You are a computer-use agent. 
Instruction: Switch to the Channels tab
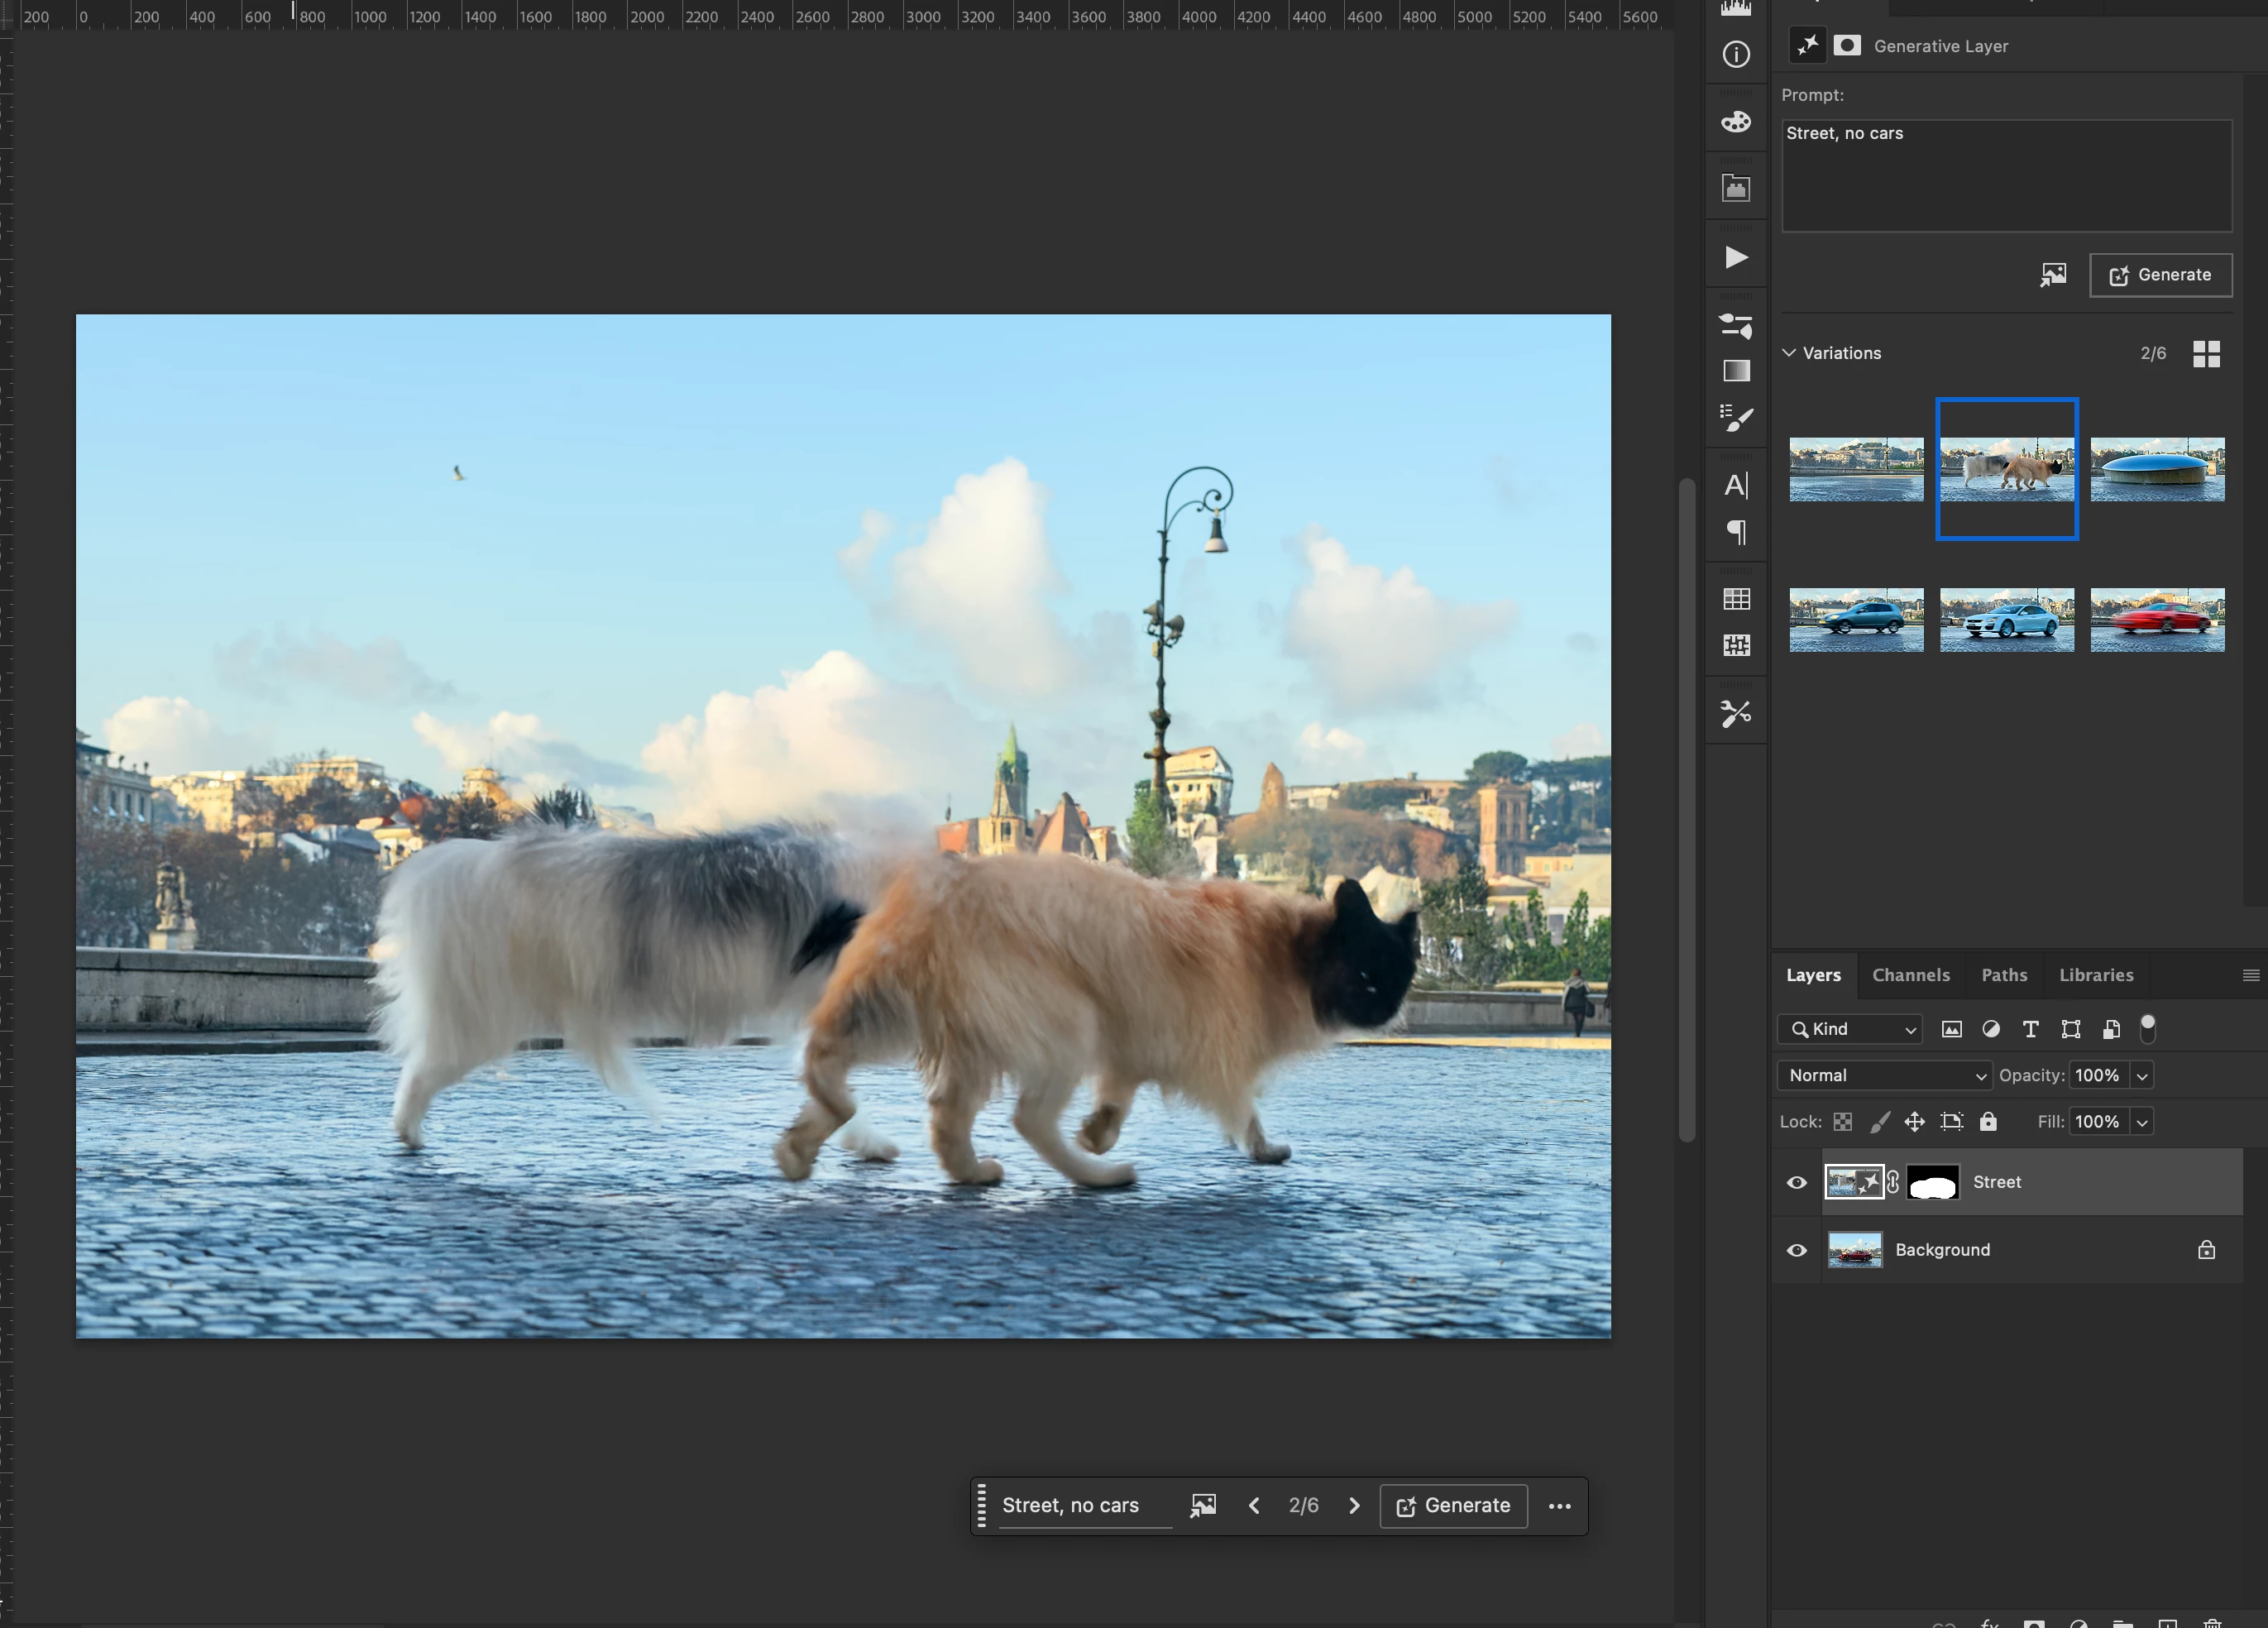(1910, 975)
